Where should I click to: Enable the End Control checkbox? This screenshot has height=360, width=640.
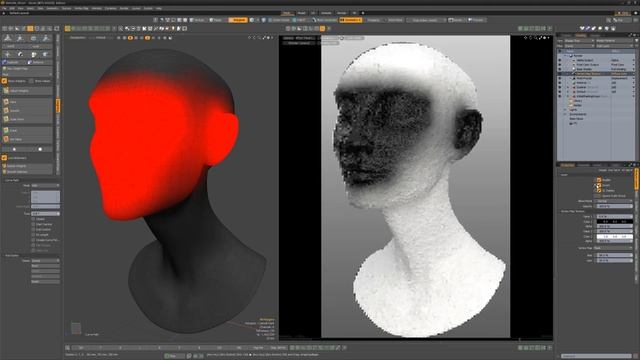[33, 230]
